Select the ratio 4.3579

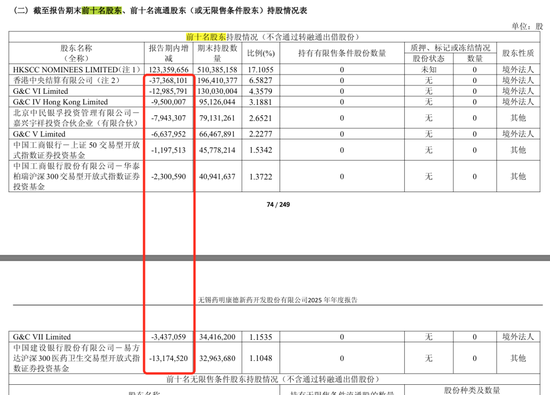click(x=261, y=91)
